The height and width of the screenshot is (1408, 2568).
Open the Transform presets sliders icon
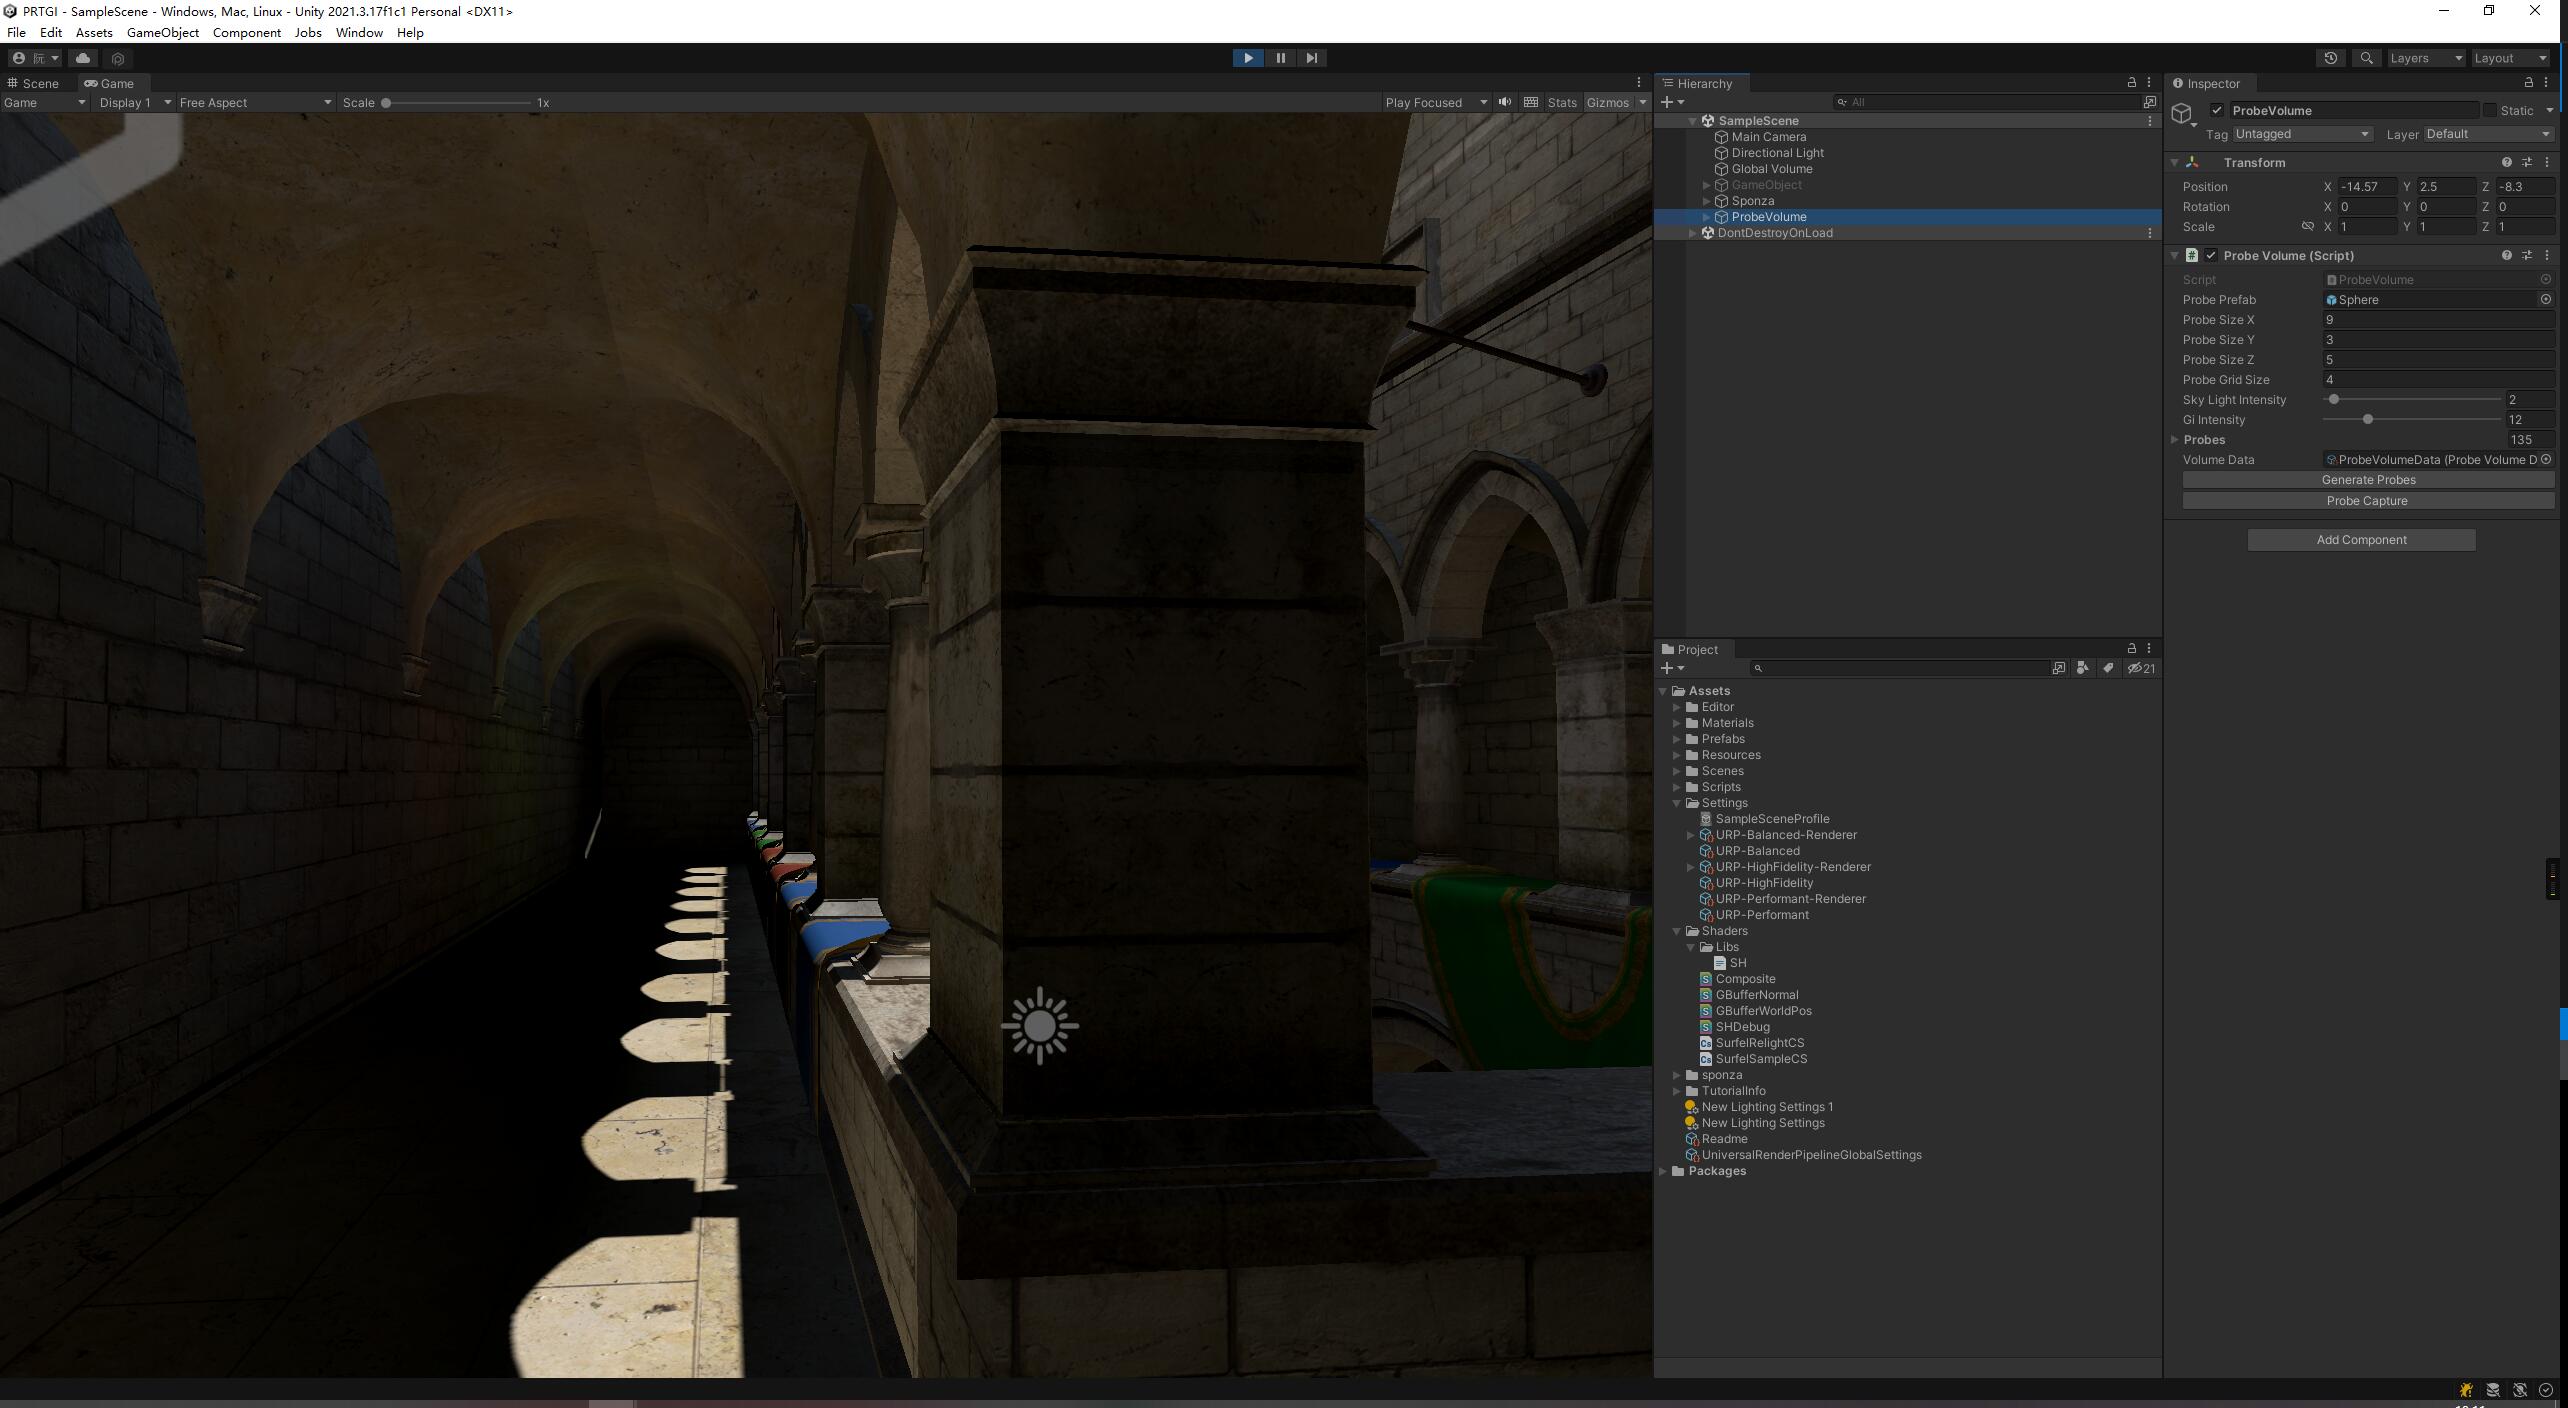2527,162
